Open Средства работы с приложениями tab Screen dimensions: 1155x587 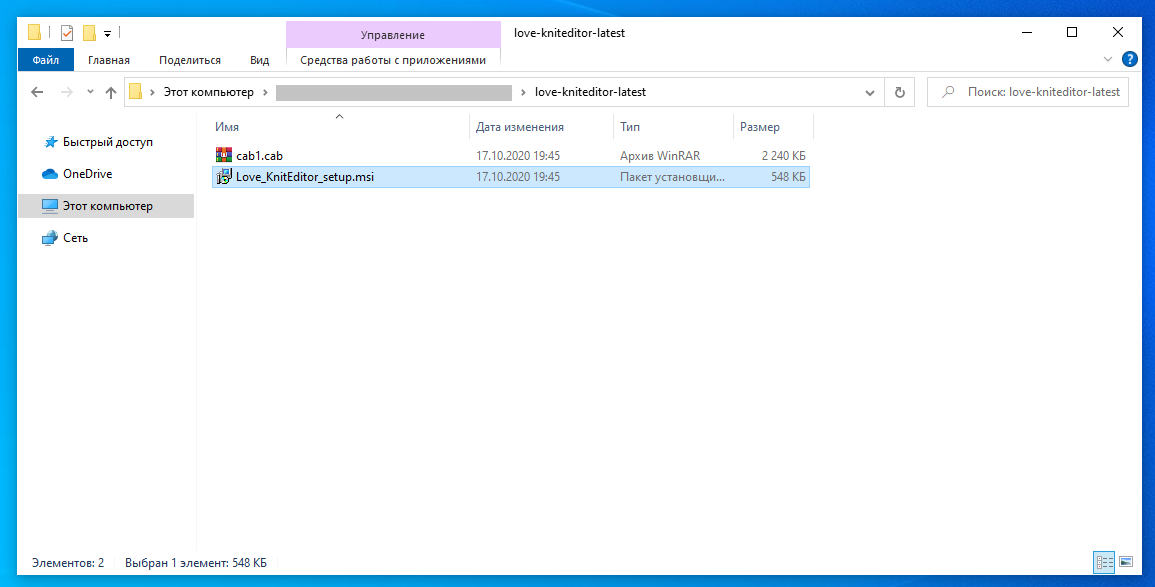[393, 60]
